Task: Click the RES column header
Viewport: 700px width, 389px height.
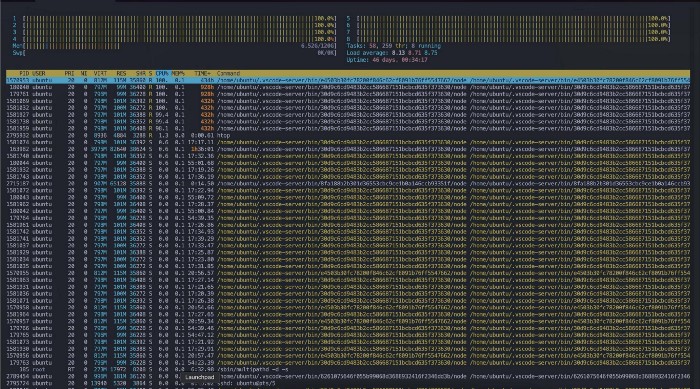Action: 121,73
